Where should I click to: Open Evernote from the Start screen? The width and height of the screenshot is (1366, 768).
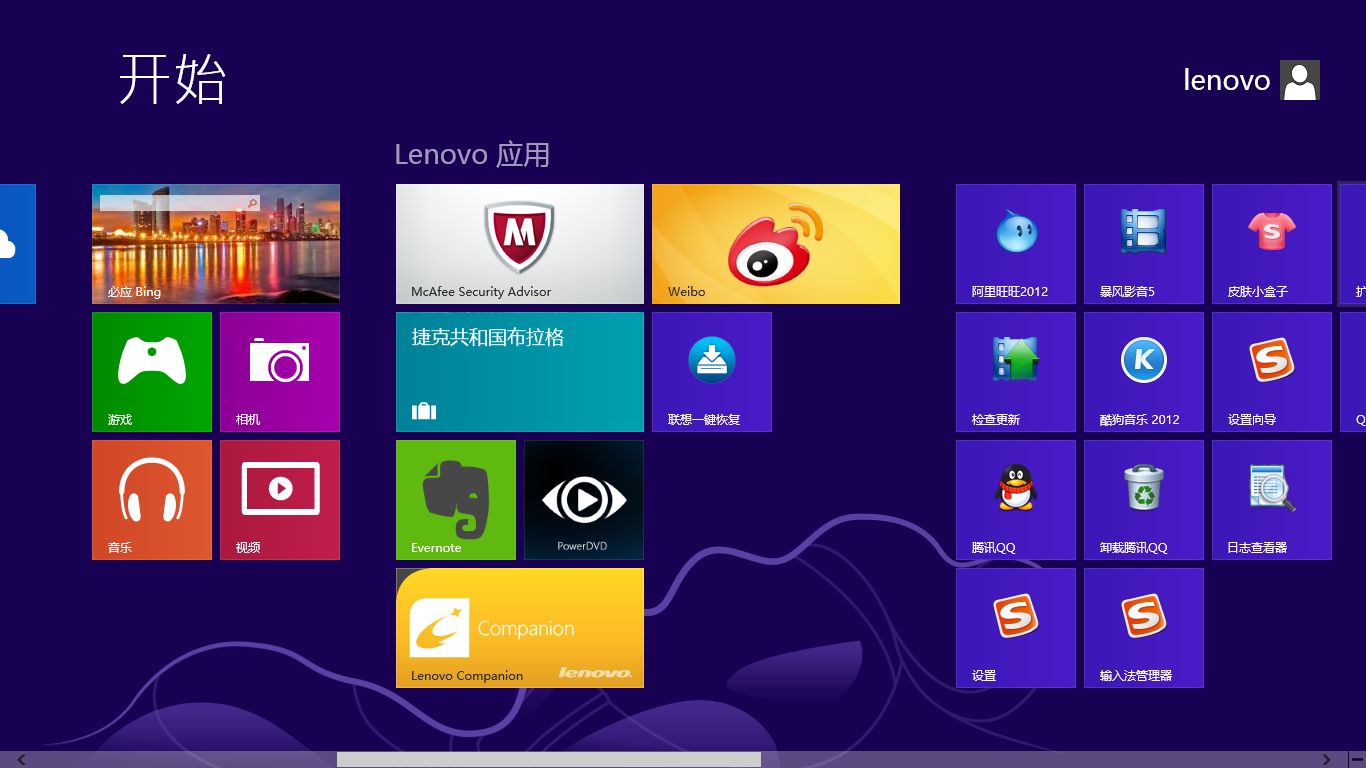click(x=455, y=499)
